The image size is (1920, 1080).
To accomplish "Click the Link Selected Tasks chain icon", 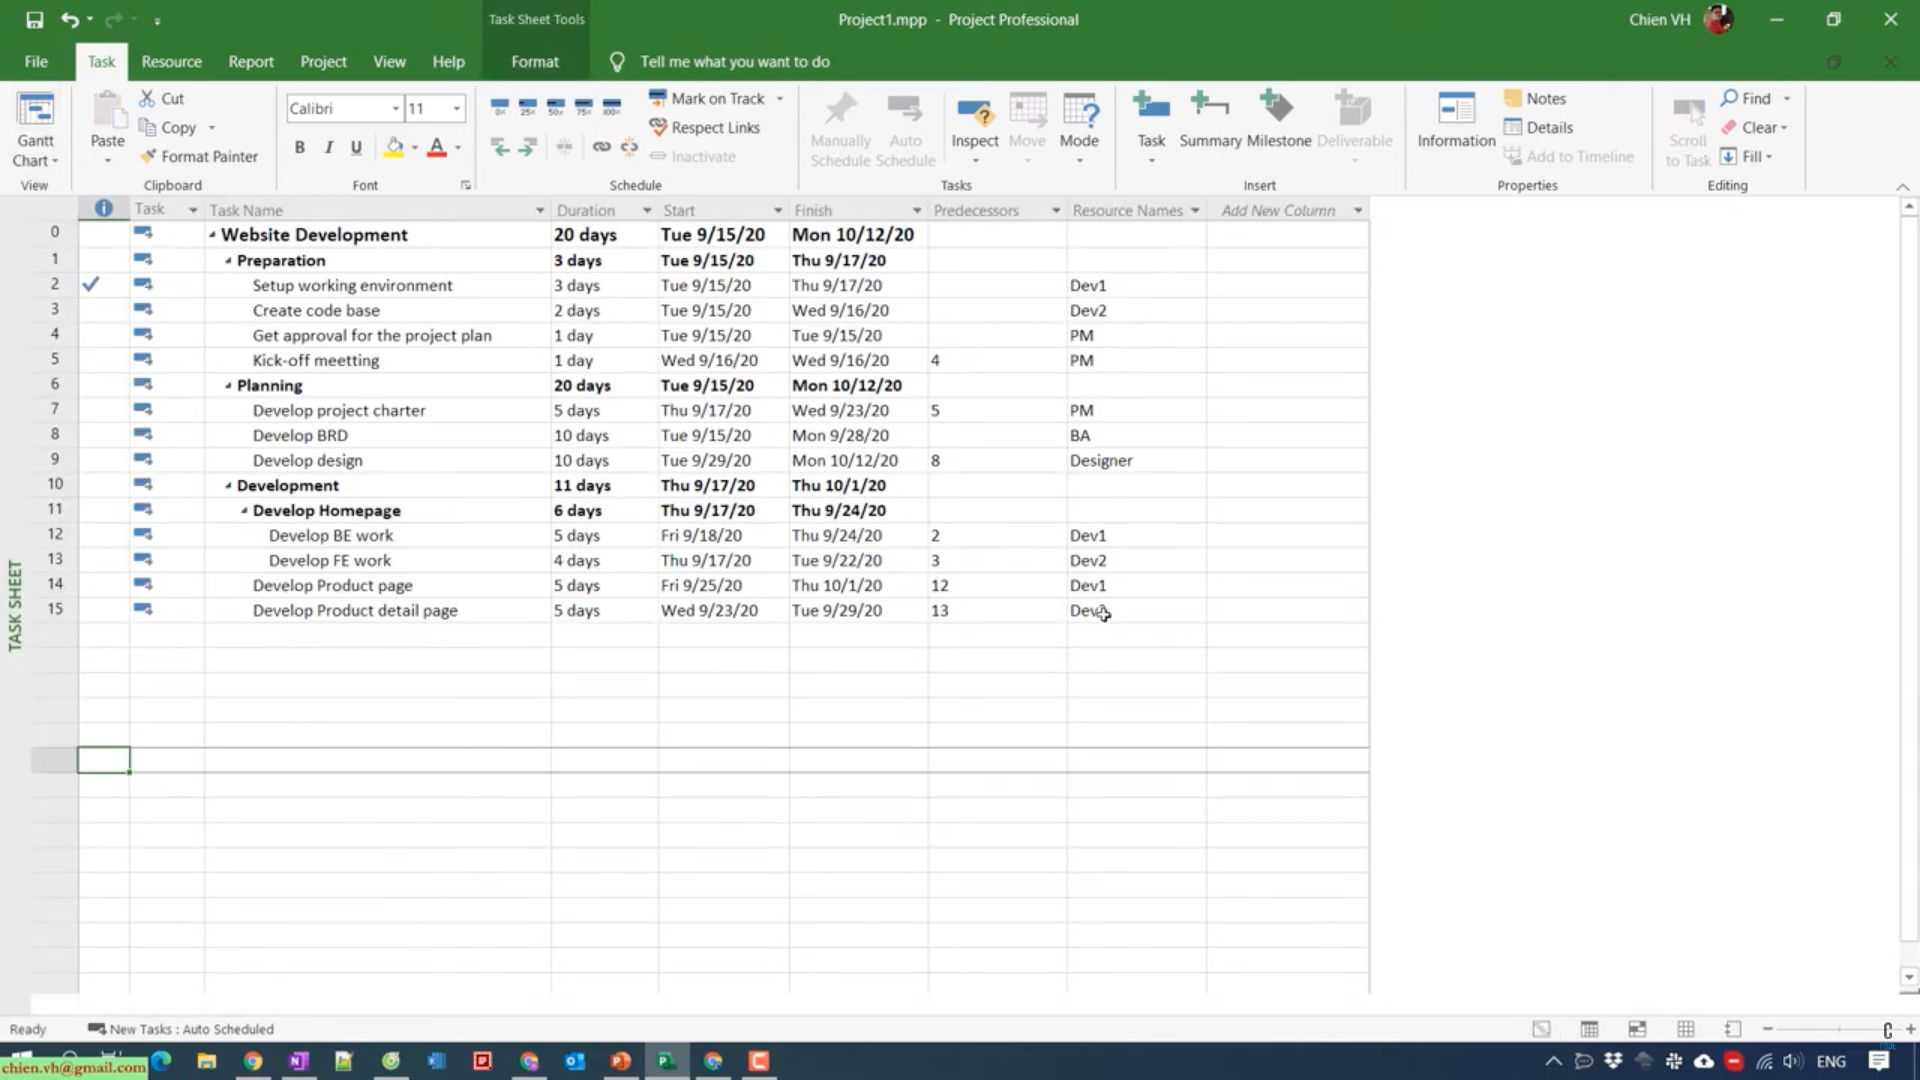I will [x=601, y=148].
